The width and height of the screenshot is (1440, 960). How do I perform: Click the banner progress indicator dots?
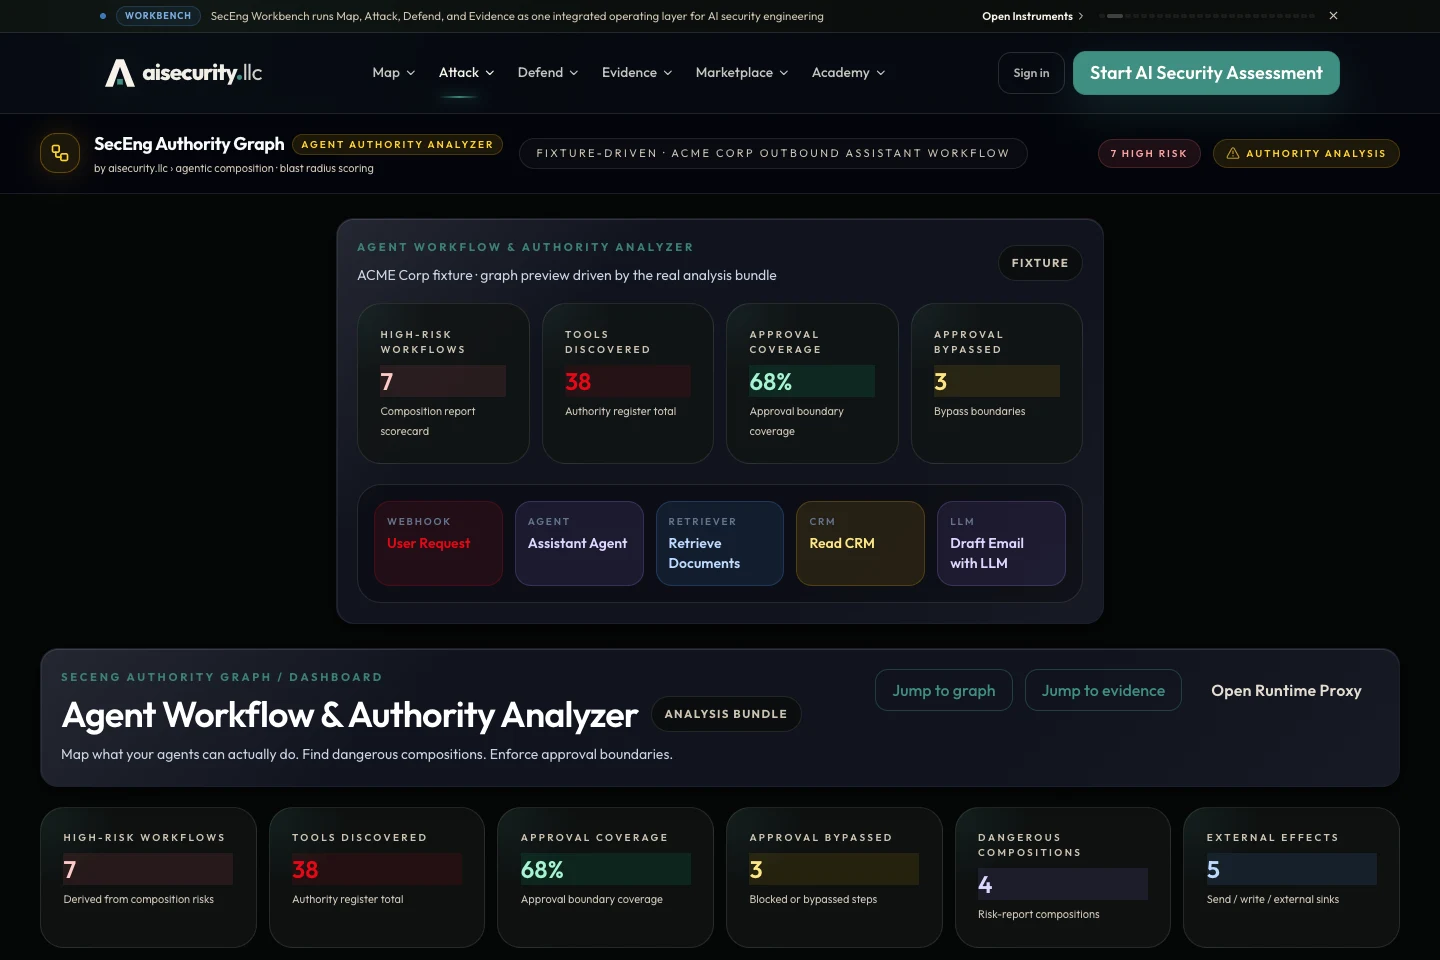tap(1207, 16)
